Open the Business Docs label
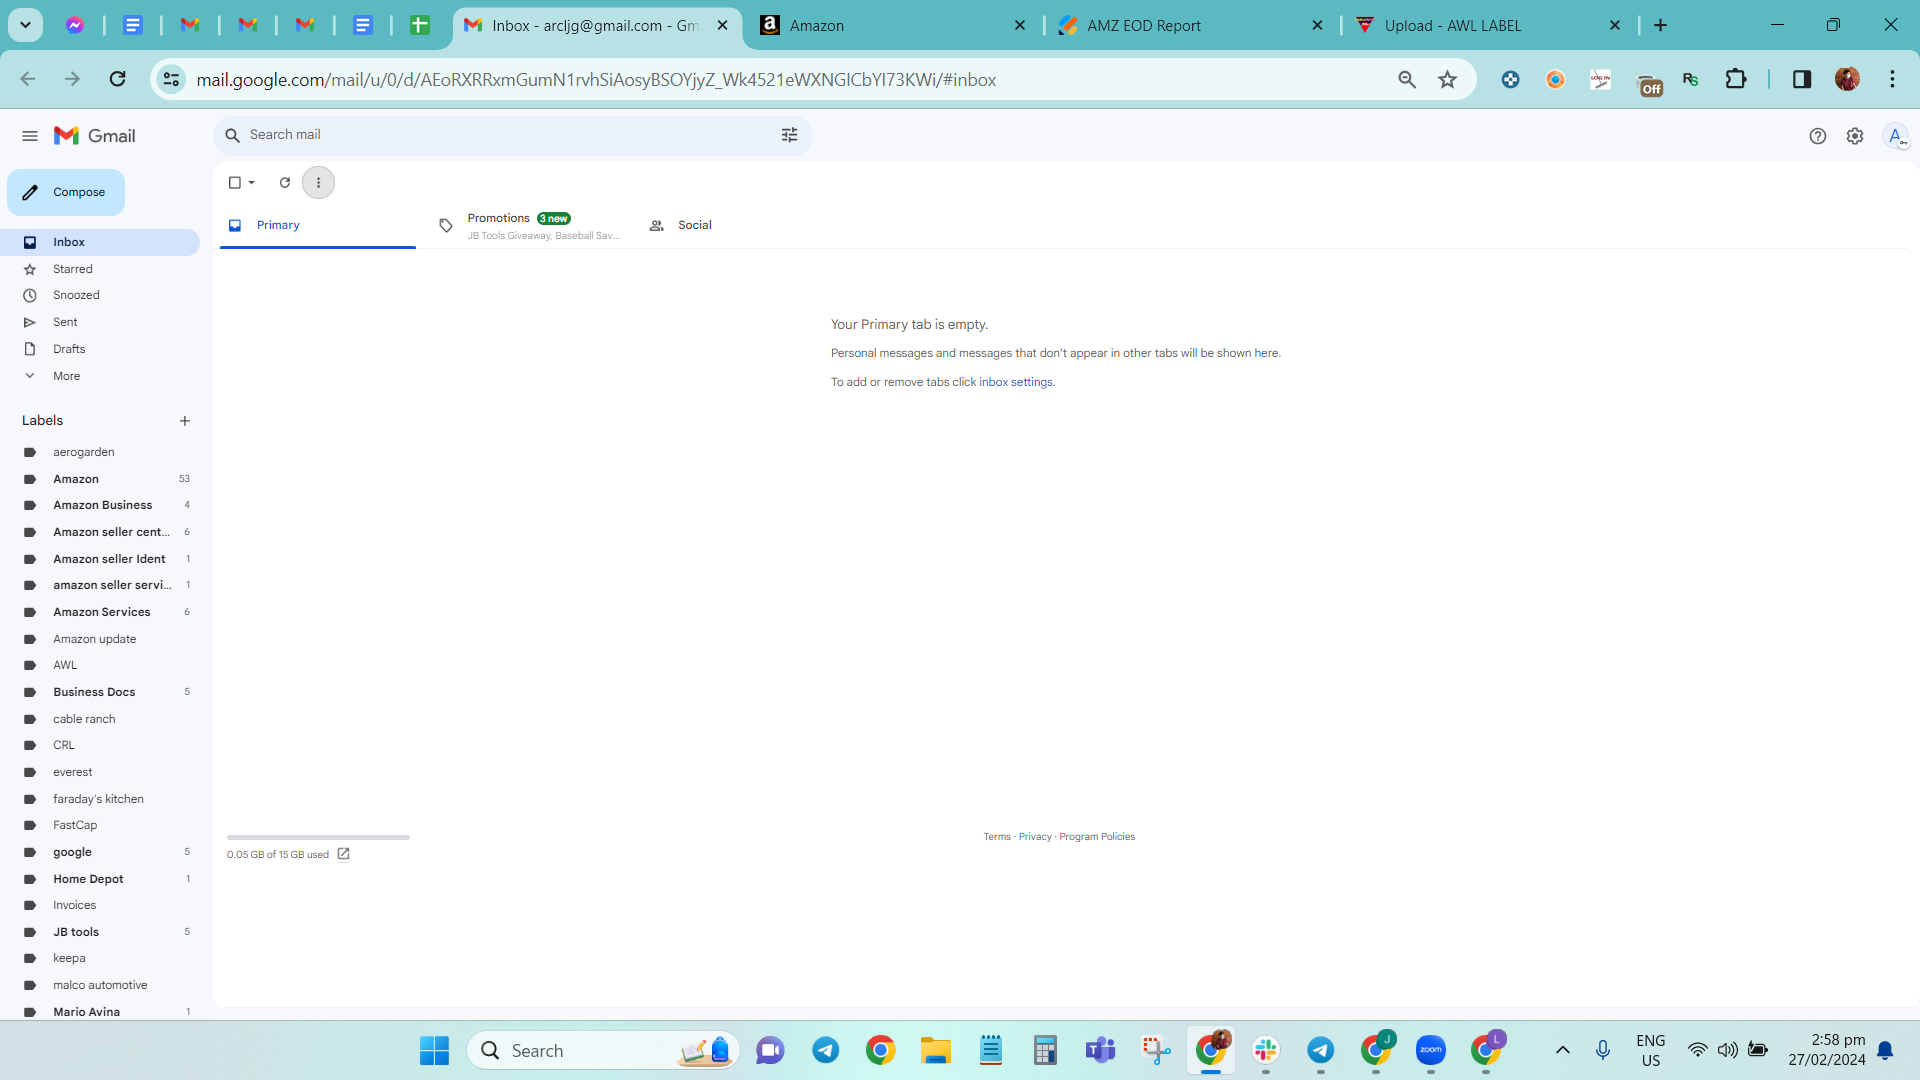Viewport: 1920px width, 1080px height. tap(100, 692)
